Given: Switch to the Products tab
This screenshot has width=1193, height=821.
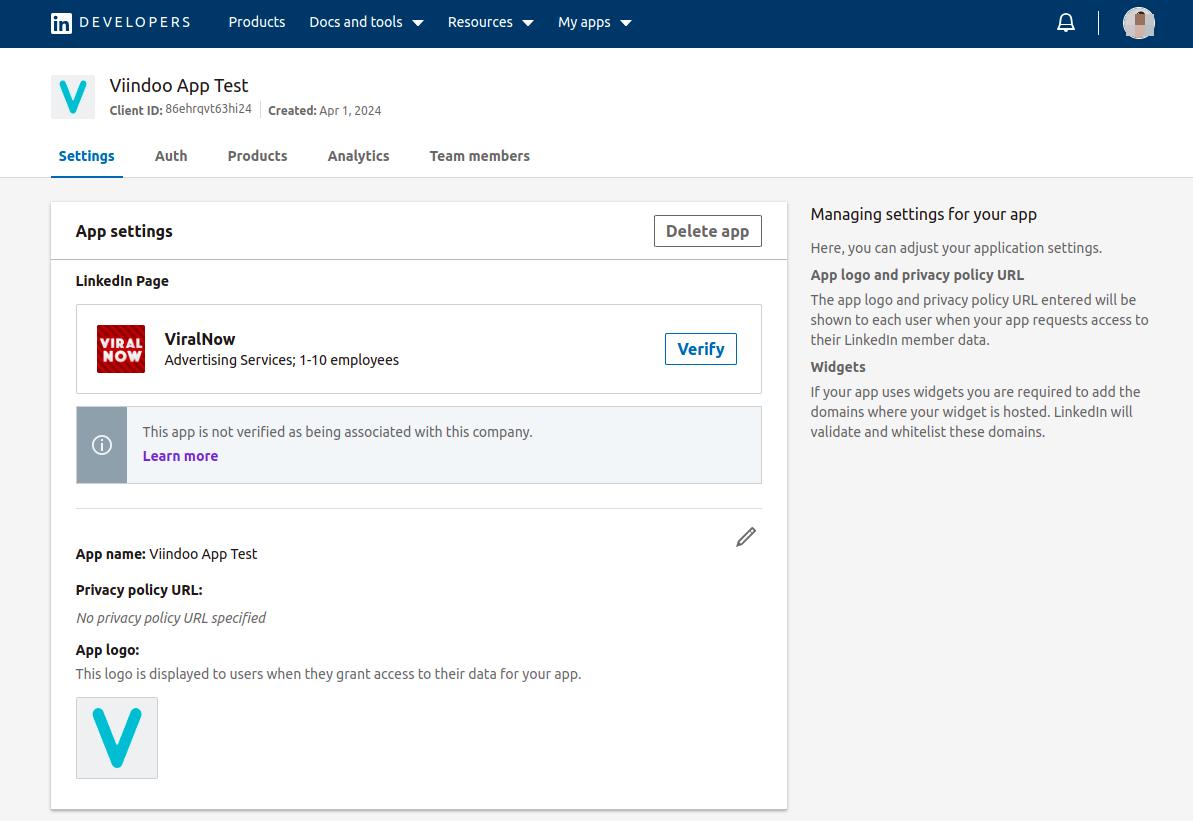Looking at the screenshot, I should 257,156.
